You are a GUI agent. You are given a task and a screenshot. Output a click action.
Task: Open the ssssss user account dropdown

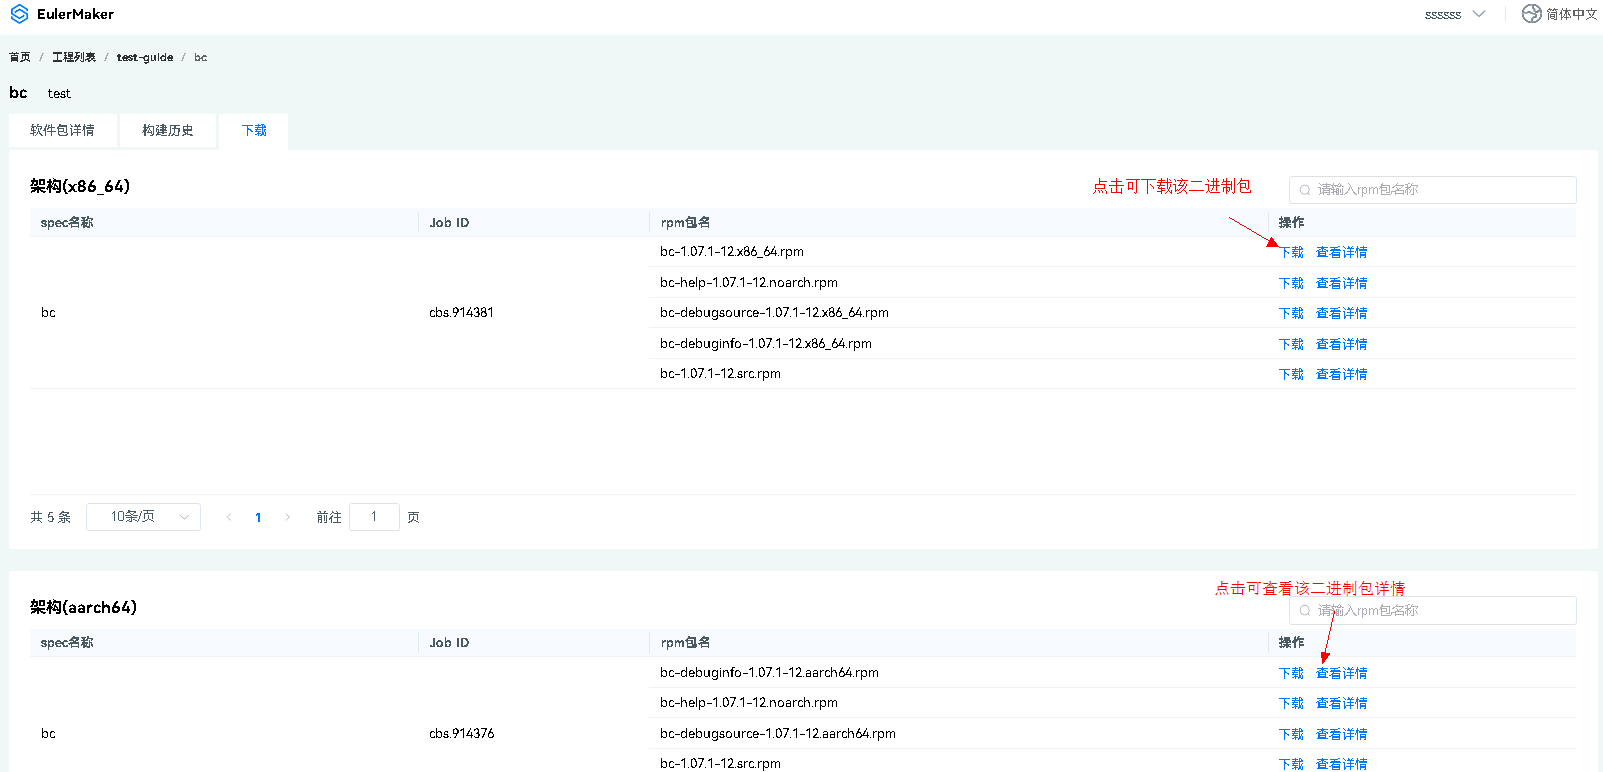point(1454,14)
